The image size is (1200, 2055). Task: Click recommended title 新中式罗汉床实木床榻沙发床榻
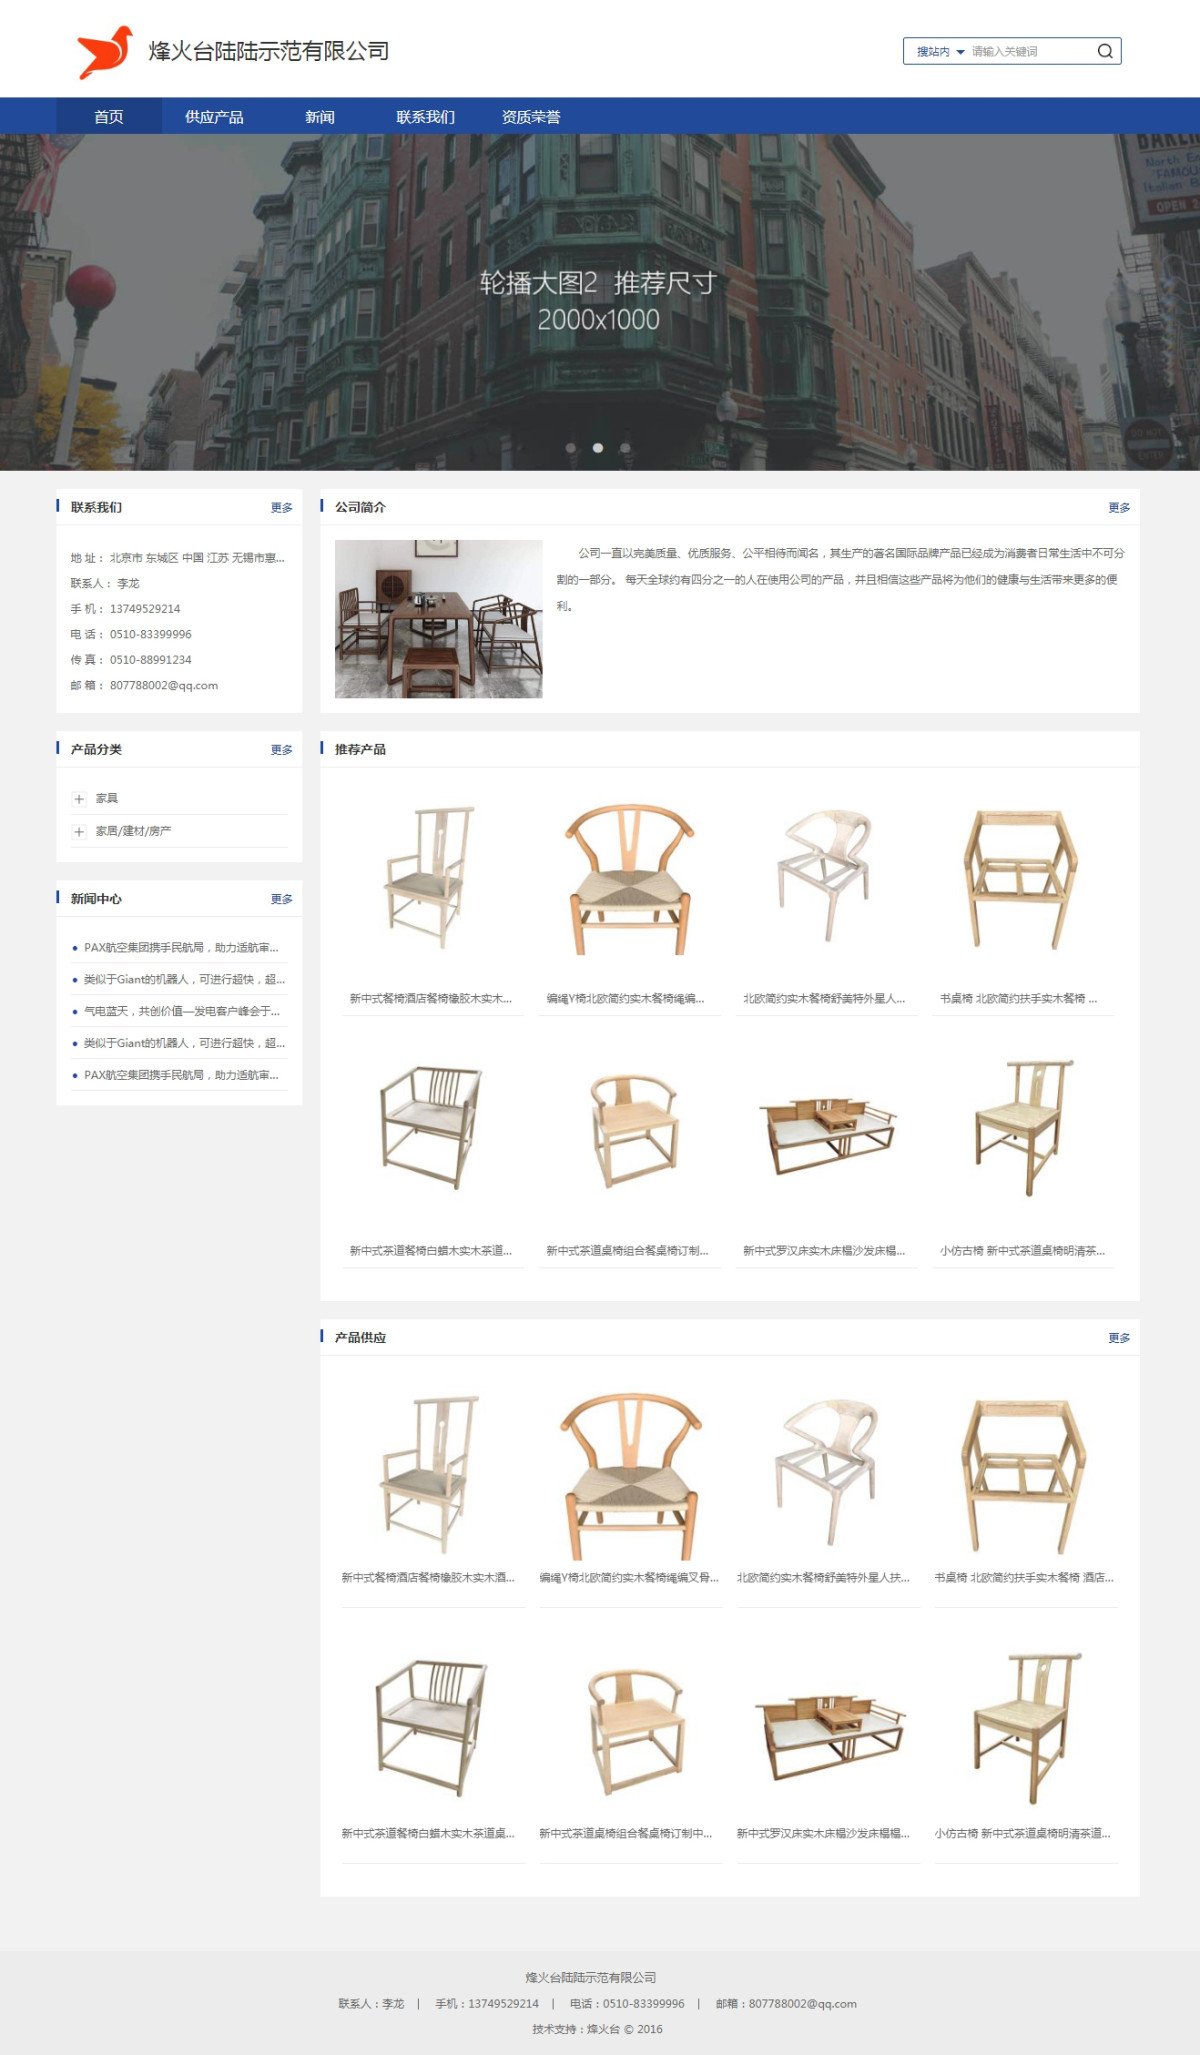[x=824, y=1250]
